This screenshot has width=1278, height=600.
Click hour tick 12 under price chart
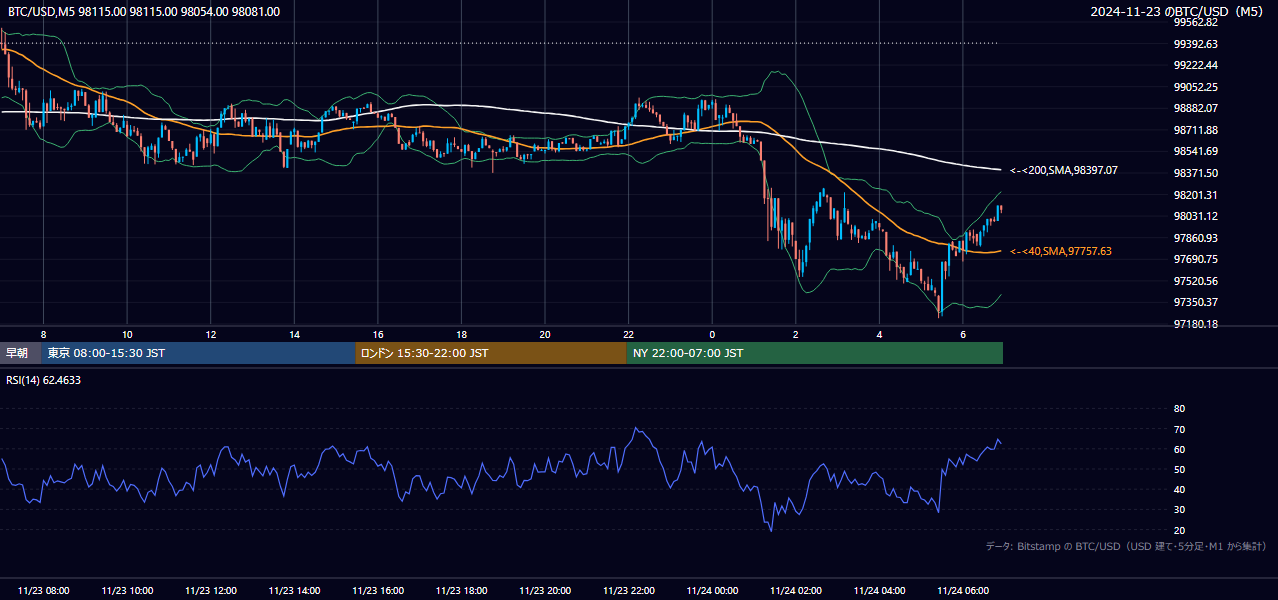[211, 334]
